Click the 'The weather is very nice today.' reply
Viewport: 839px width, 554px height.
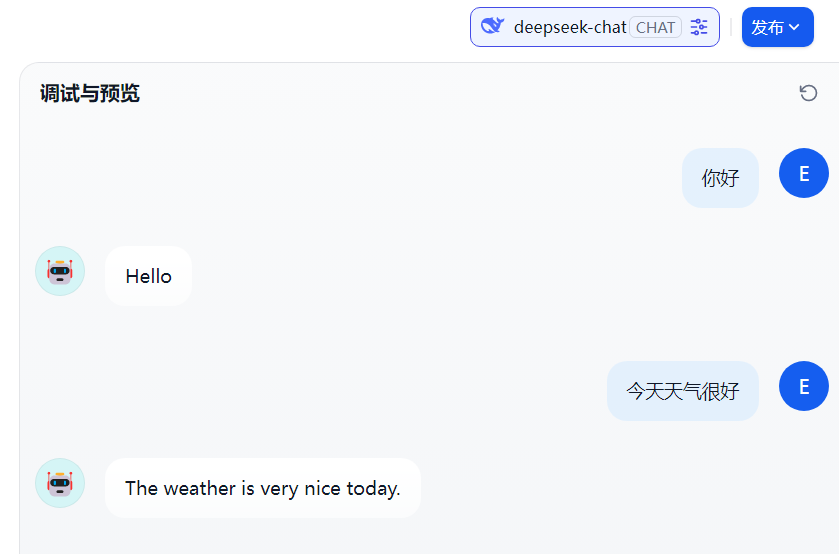click(x=262, y=488)
